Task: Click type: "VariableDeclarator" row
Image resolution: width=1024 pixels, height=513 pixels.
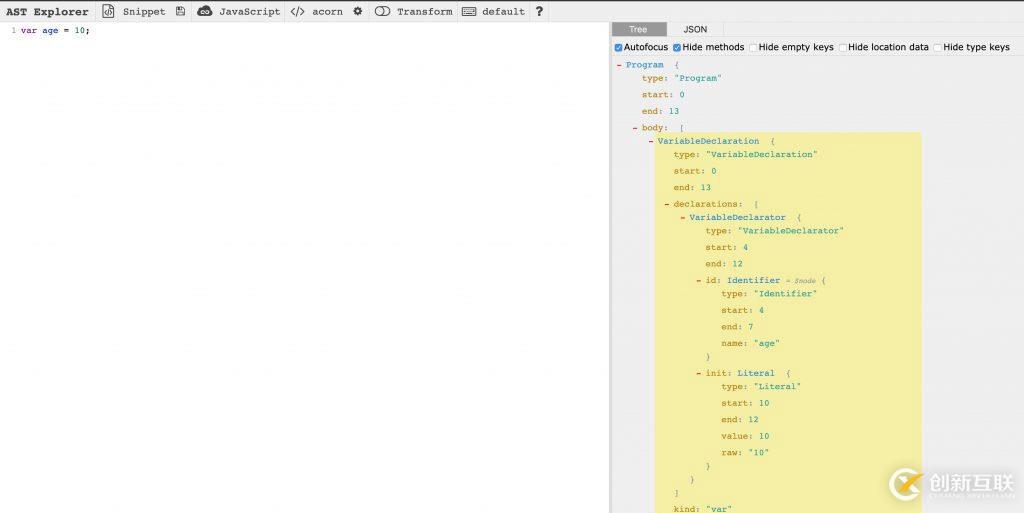Action: pos(775,231)
